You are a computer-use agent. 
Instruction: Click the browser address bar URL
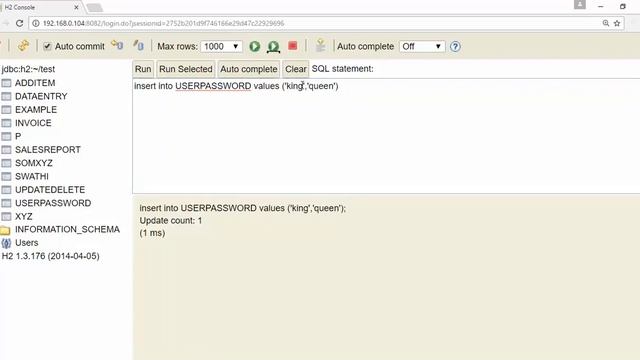coord(163,24)
